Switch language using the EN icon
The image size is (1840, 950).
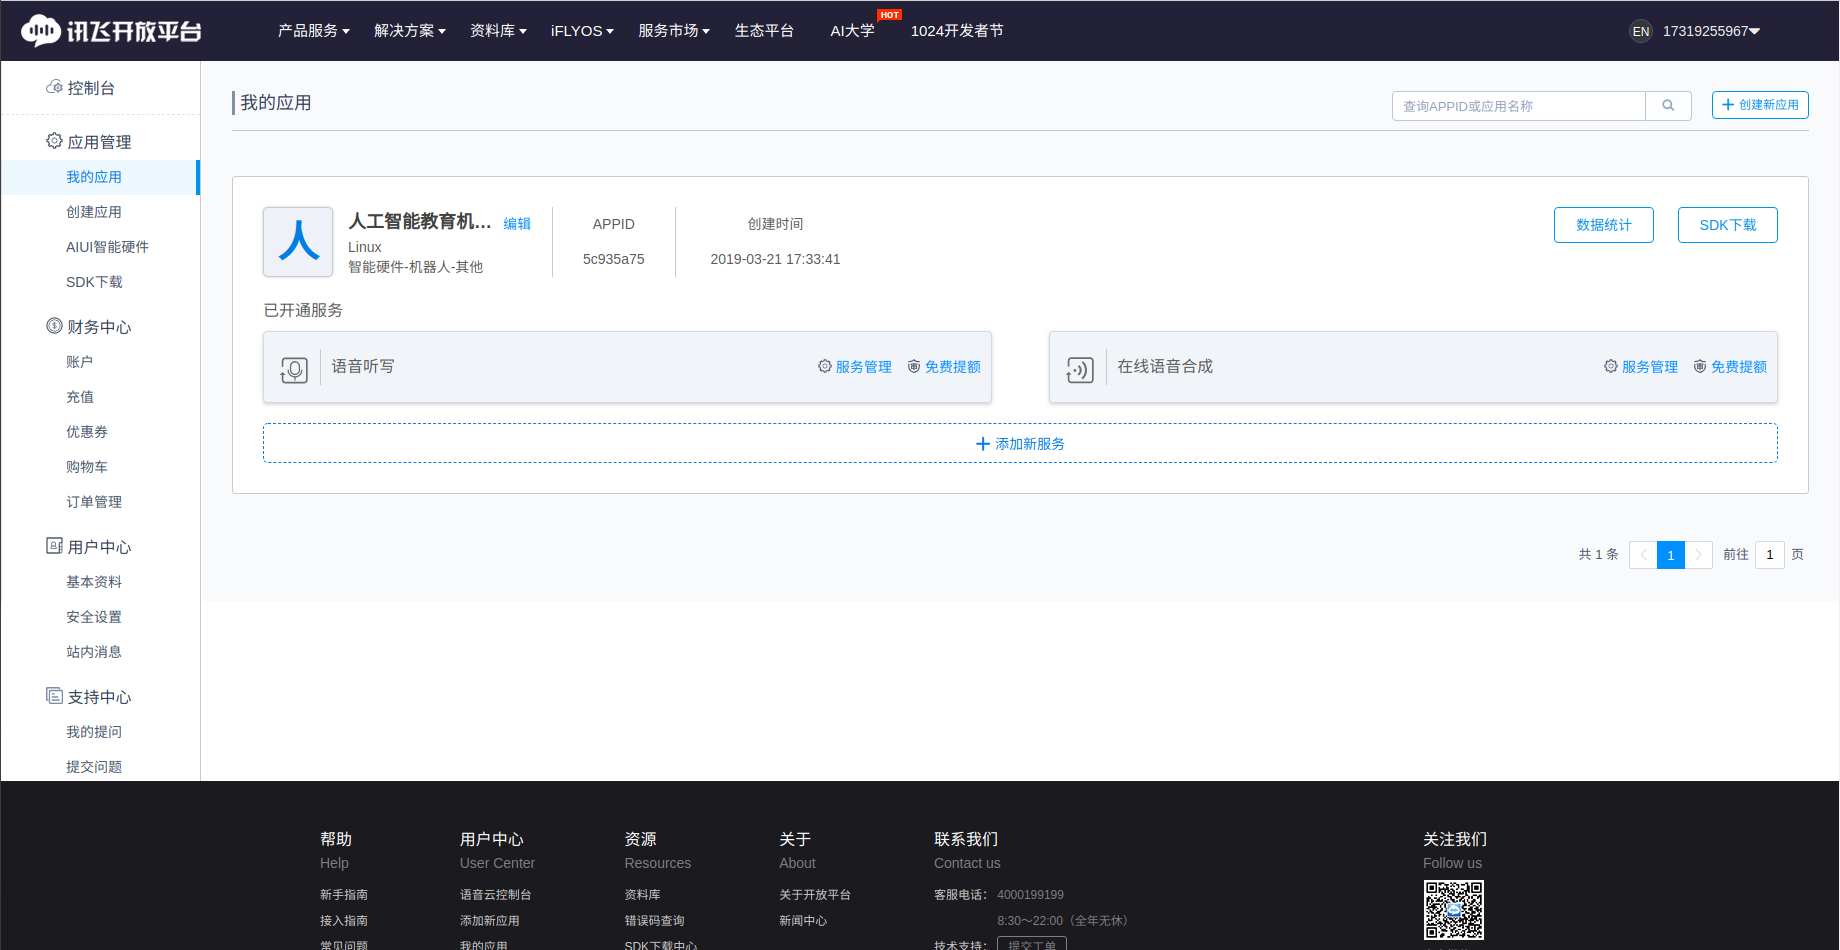1640,31
